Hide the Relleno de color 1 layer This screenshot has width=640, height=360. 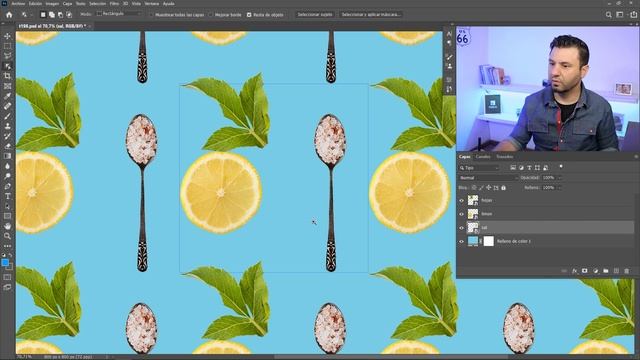[462, 241]
